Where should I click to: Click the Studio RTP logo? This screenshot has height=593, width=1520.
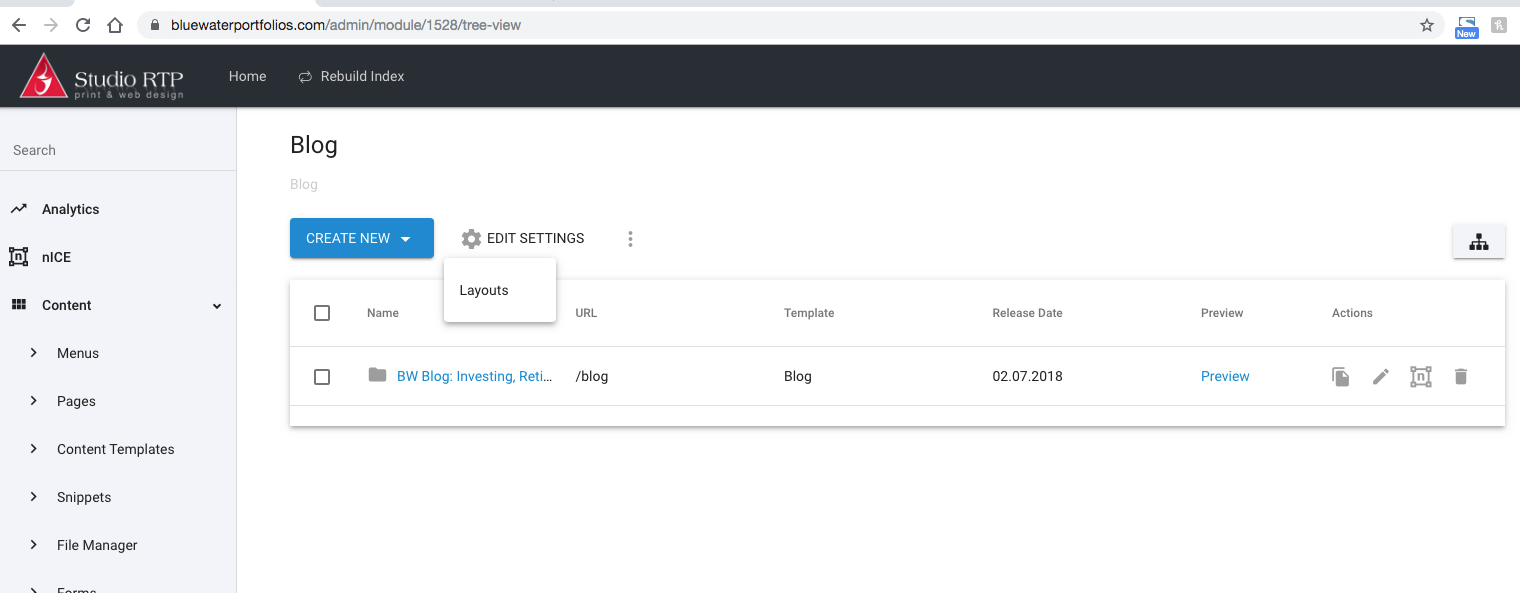click(x=102, y=77)
